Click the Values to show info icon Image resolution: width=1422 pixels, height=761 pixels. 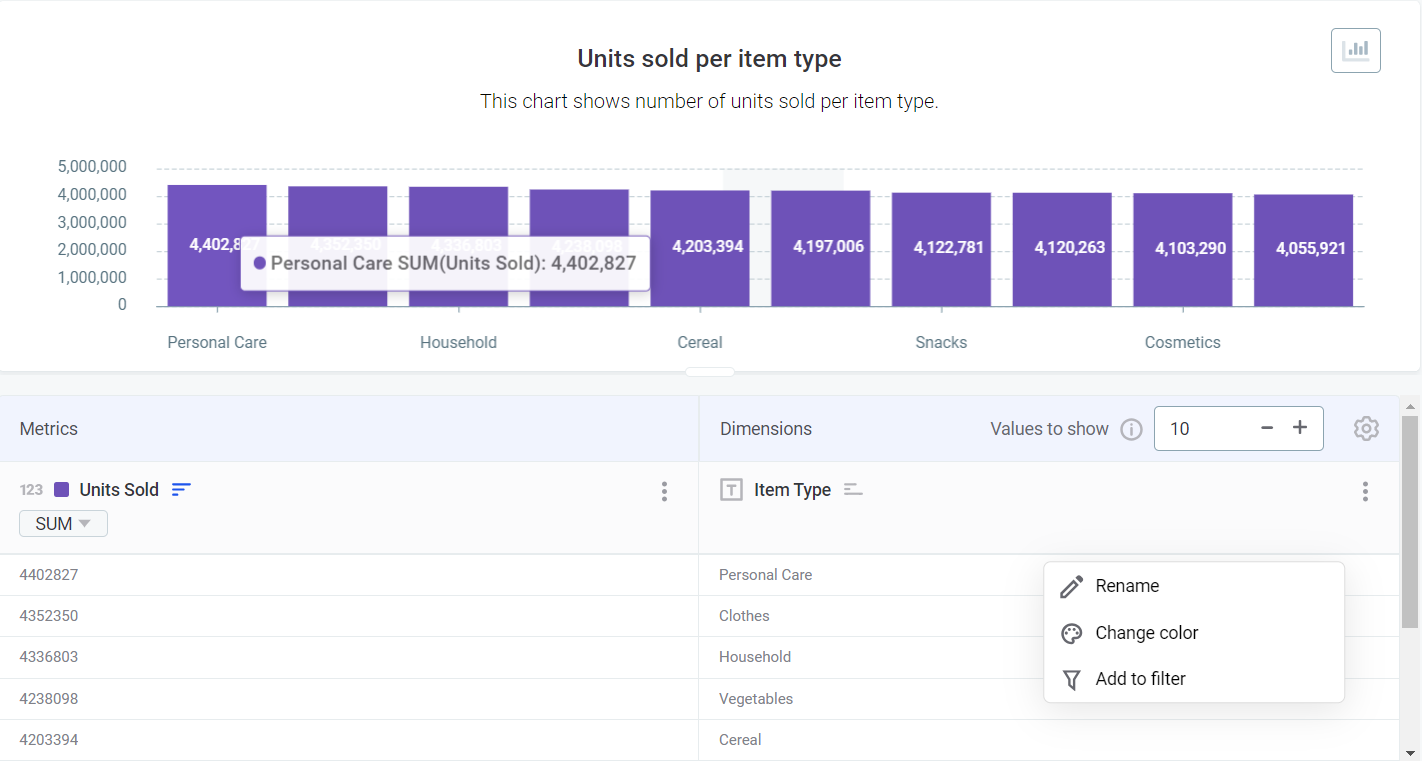[x=1131, y=429]
